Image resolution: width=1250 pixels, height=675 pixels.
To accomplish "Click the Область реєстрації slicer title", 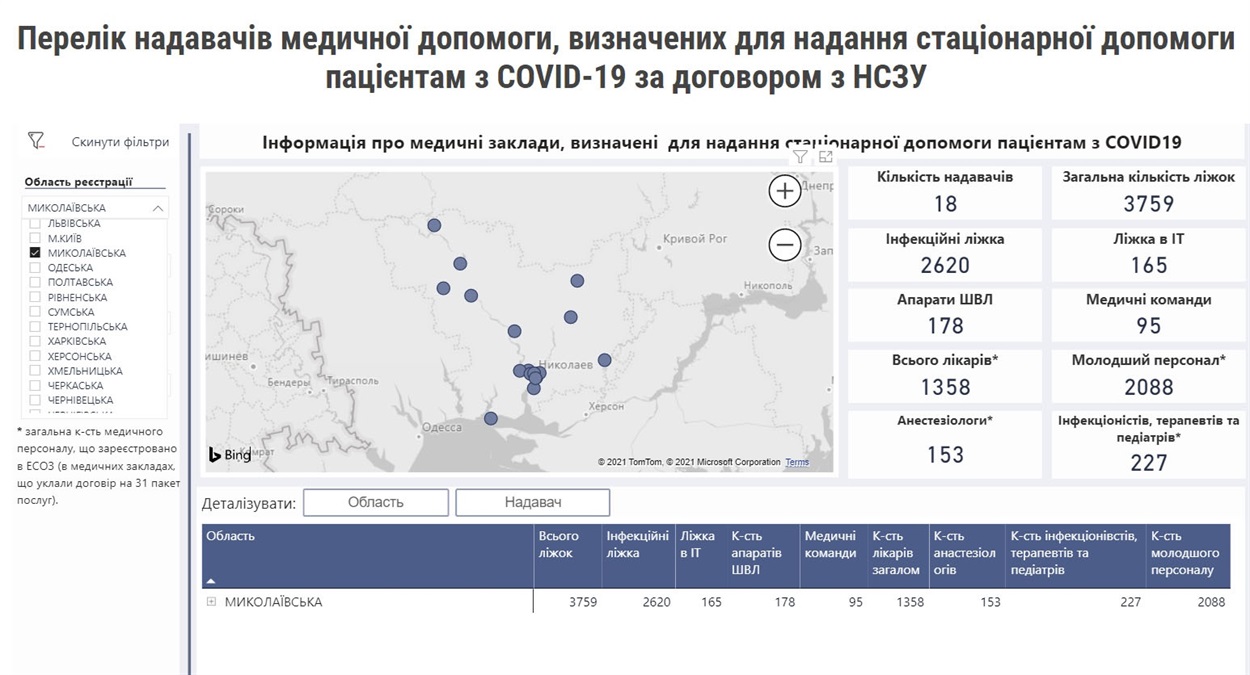I will 79,182.
